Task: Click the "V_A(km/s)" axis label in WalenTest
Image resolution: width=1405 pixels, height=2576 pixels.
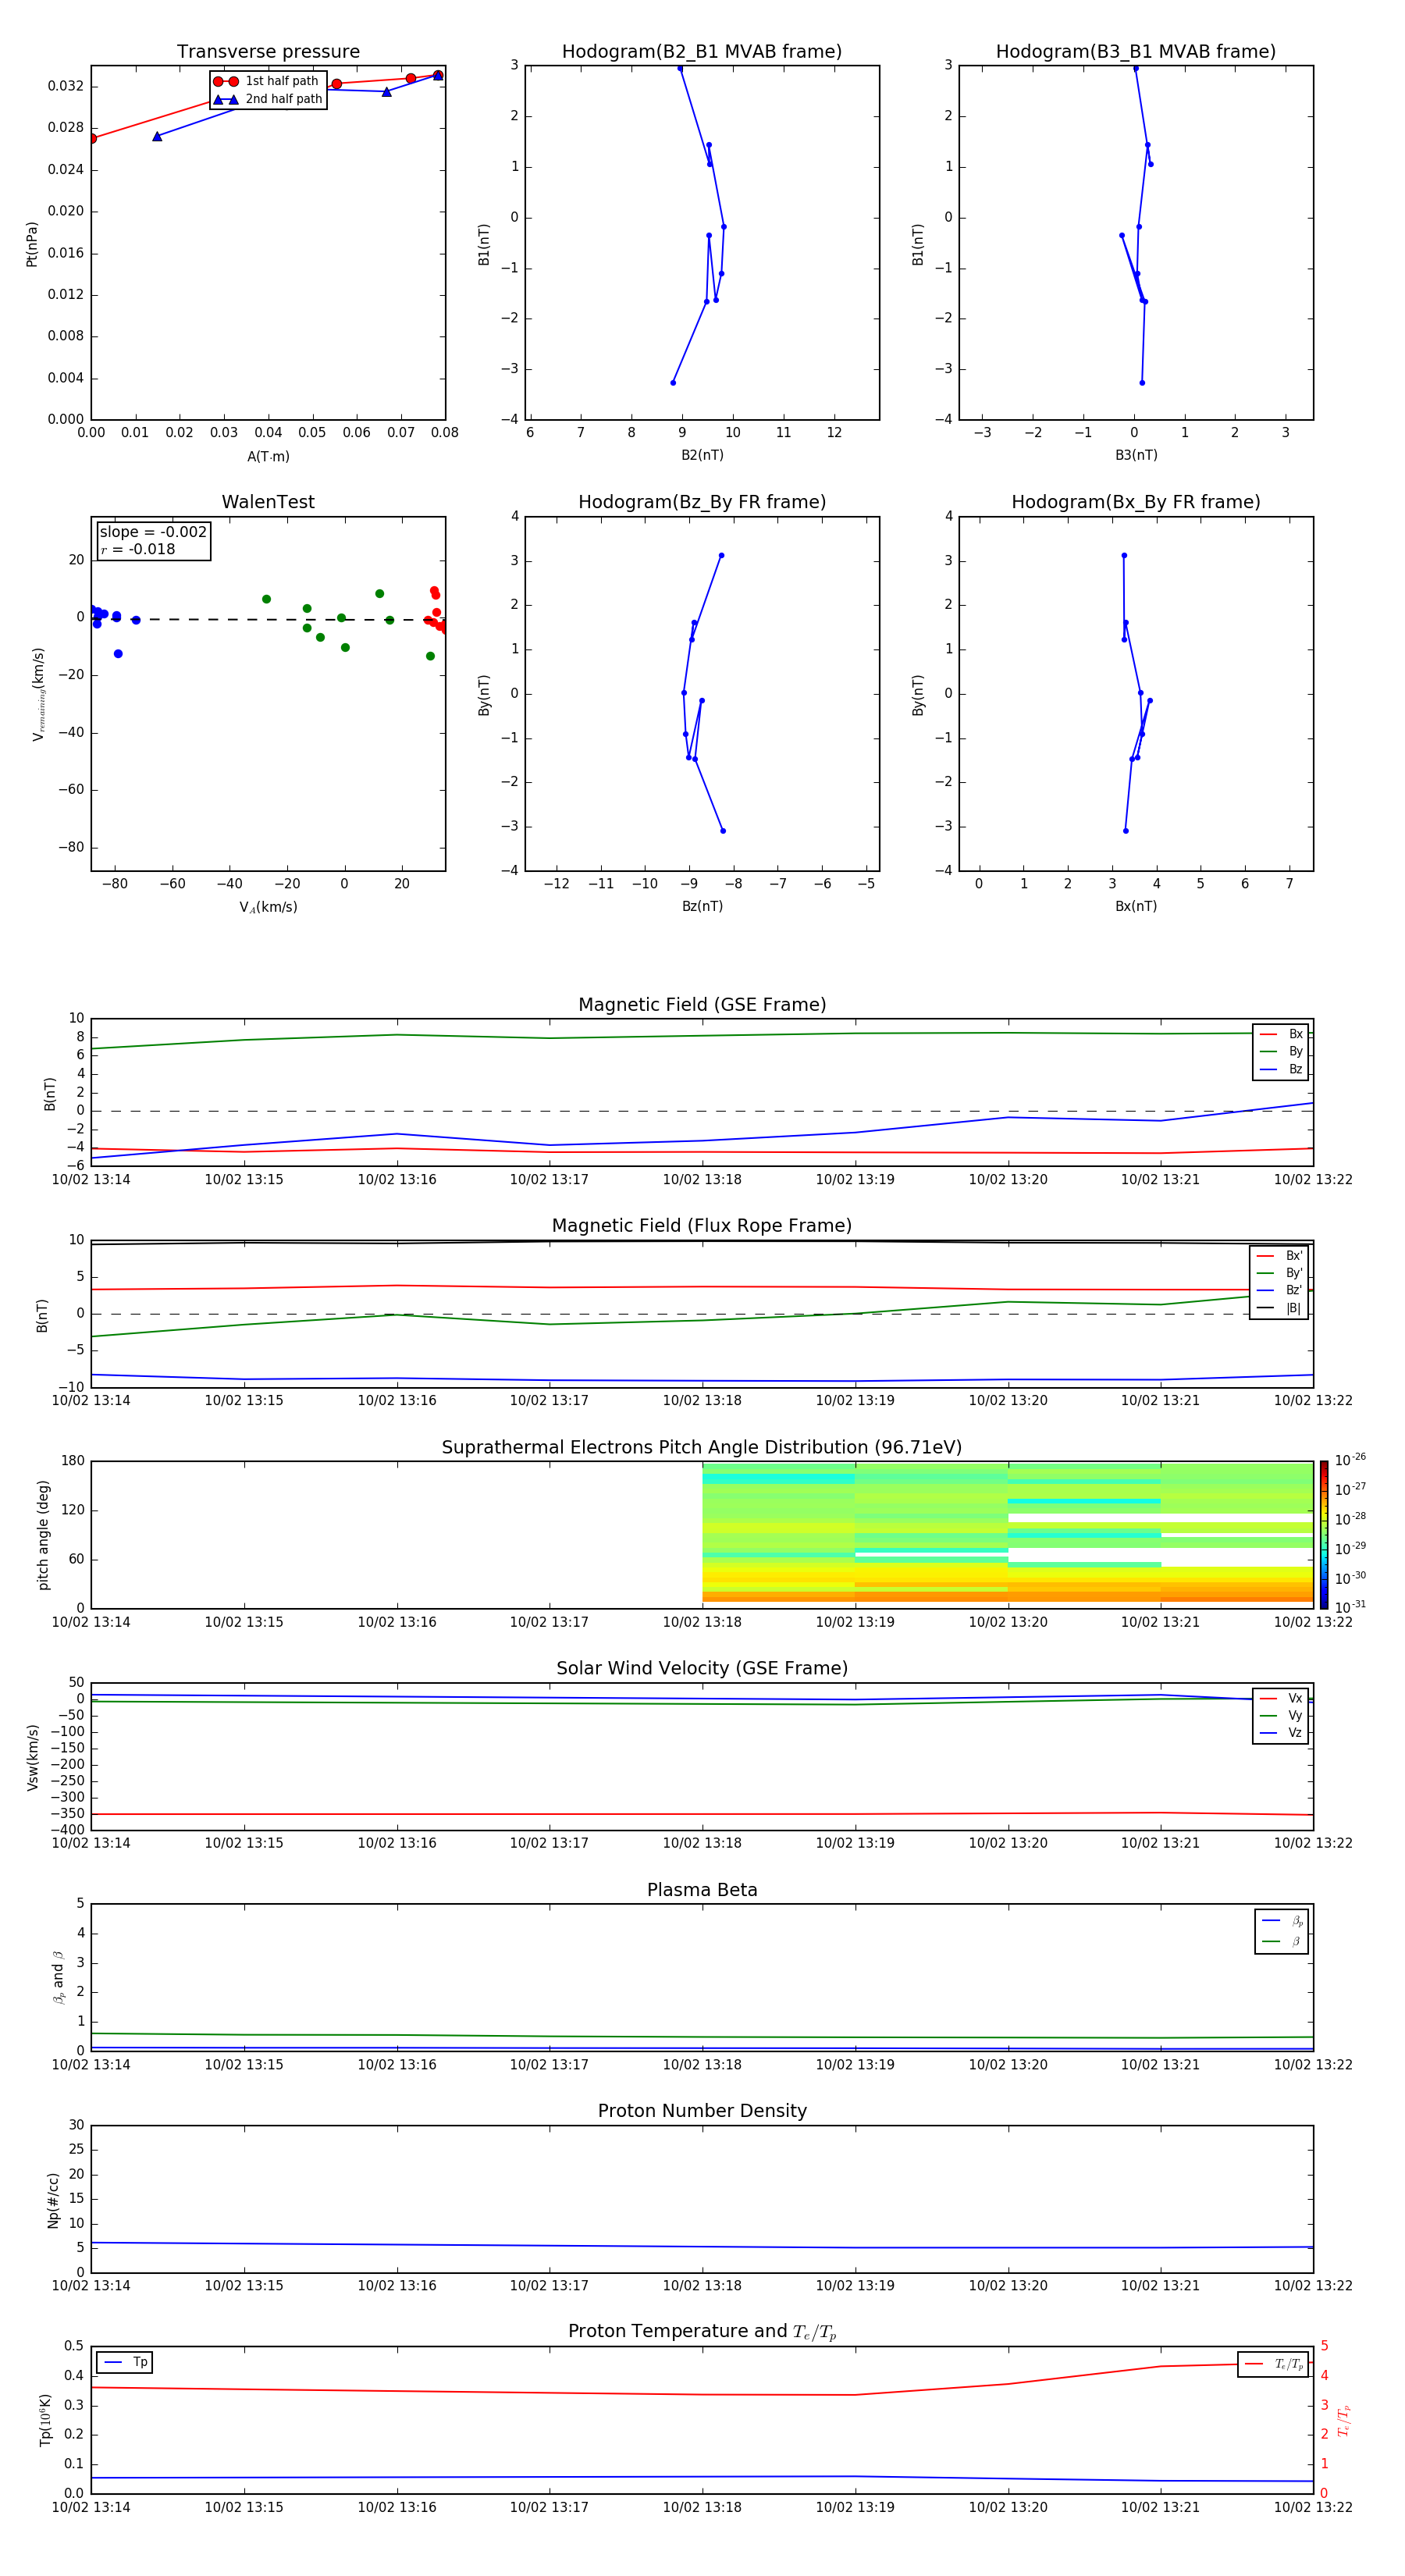Action: coord(268,907)
